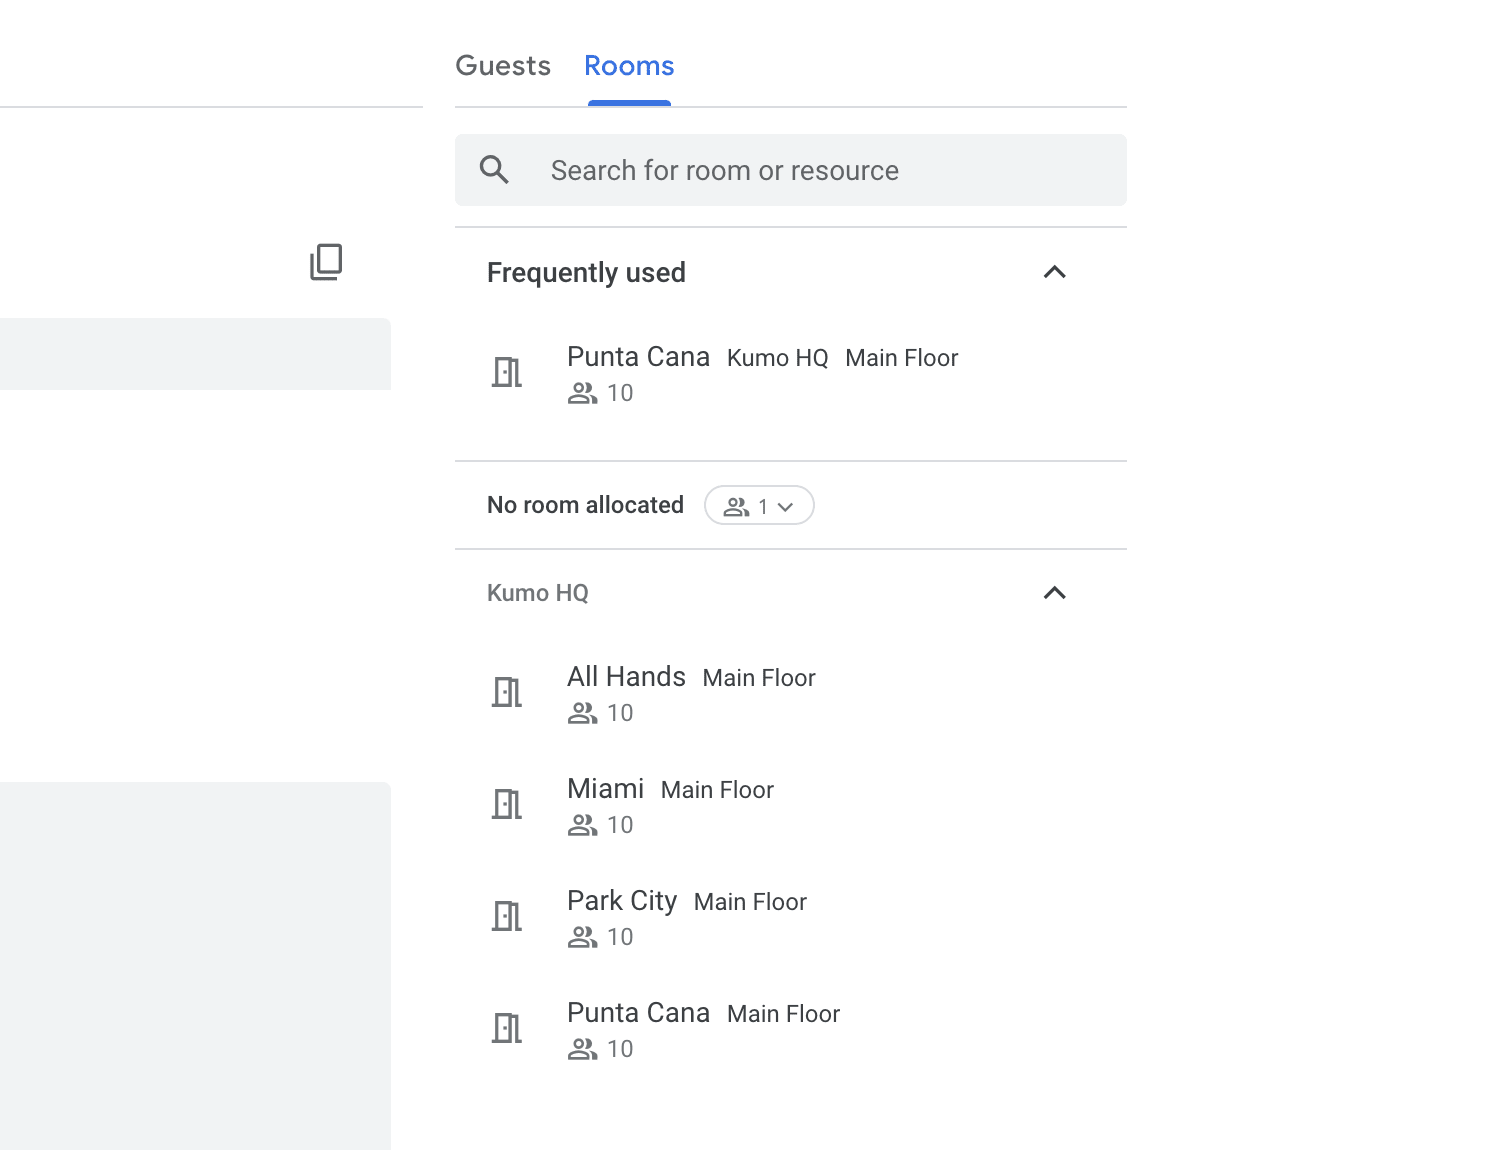Switch to the Guests tab

pos(502,65)
